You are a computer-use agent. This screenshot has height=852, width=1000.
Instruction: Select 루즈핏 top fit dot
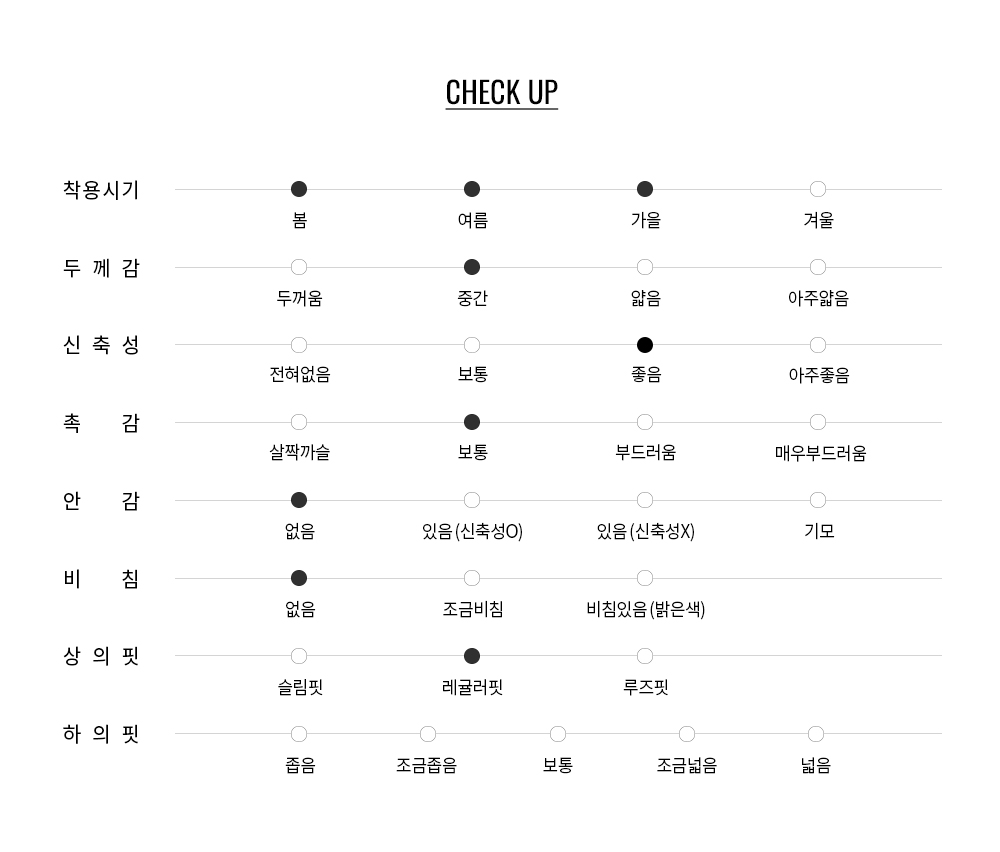[x=645, y=656]
